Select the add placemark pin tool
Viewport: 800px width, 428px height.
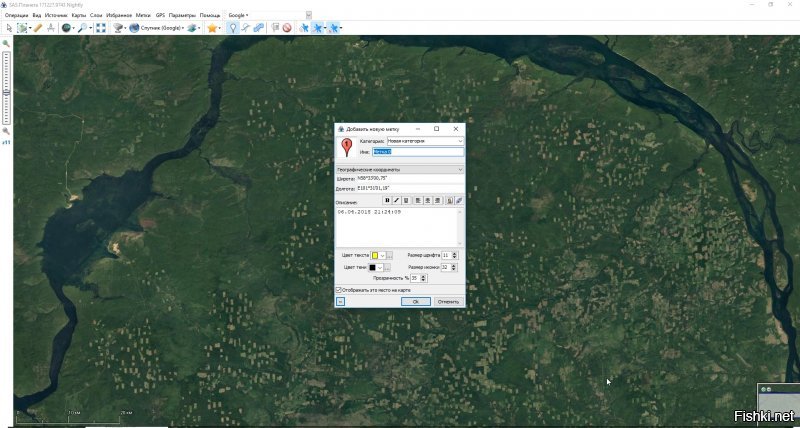coord(233,28)
